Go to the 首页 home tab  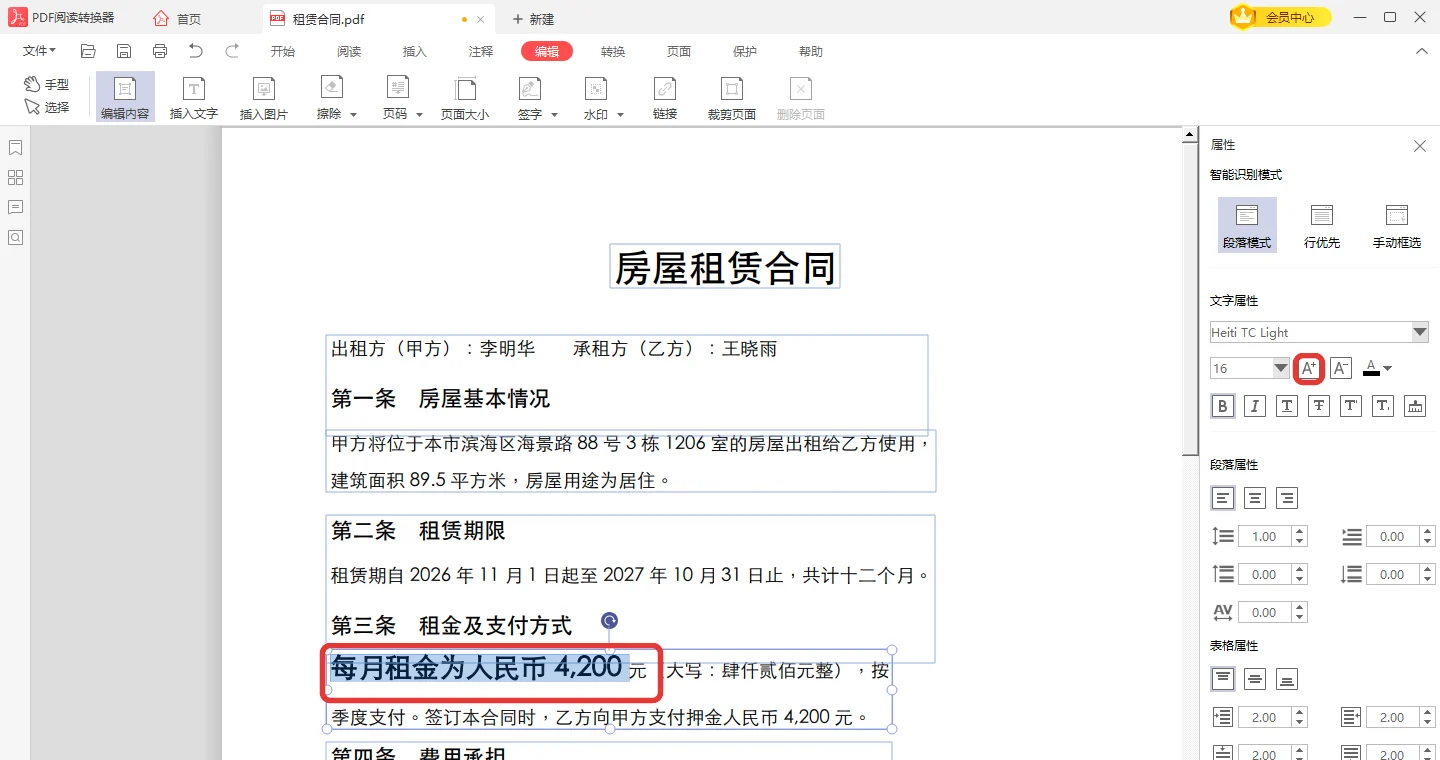(x=177, y=19)
